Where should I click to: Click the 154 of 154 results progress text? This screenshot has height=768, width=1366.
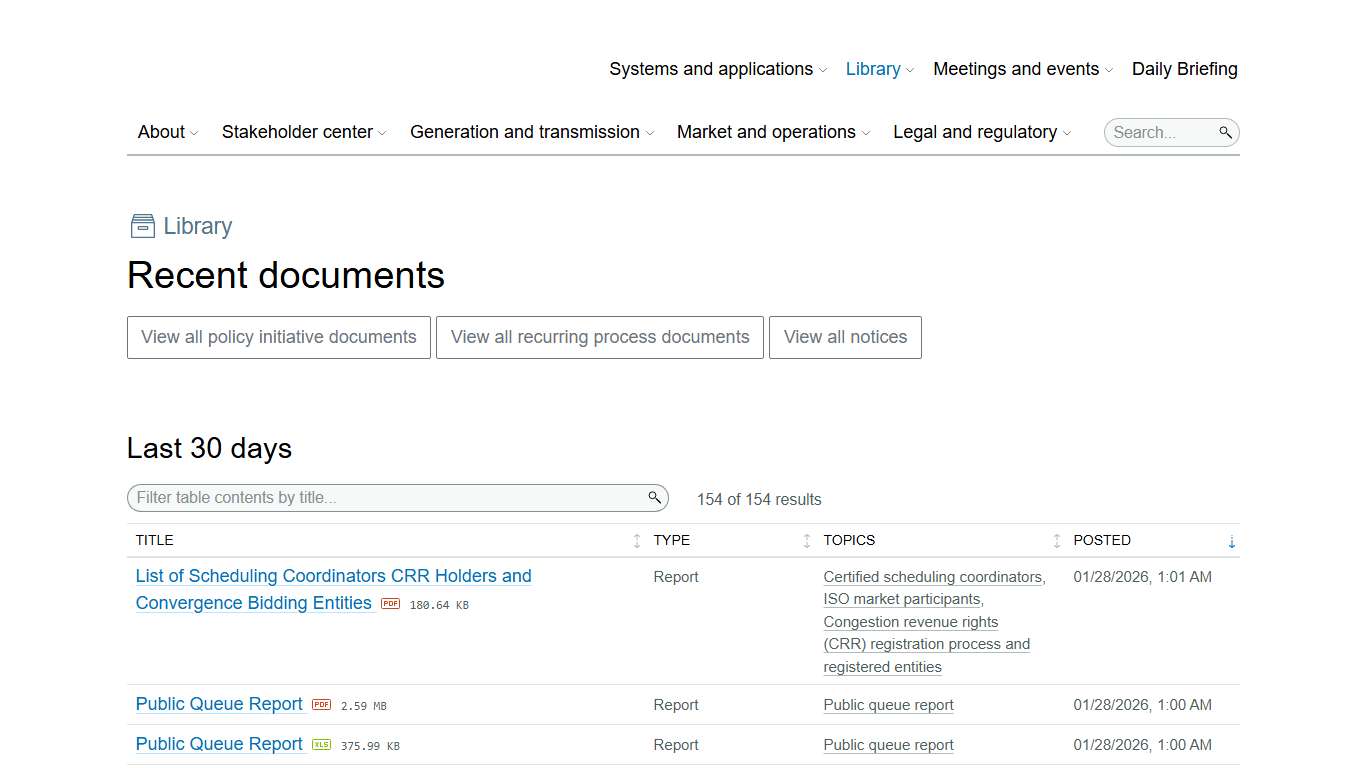(758, 499)
